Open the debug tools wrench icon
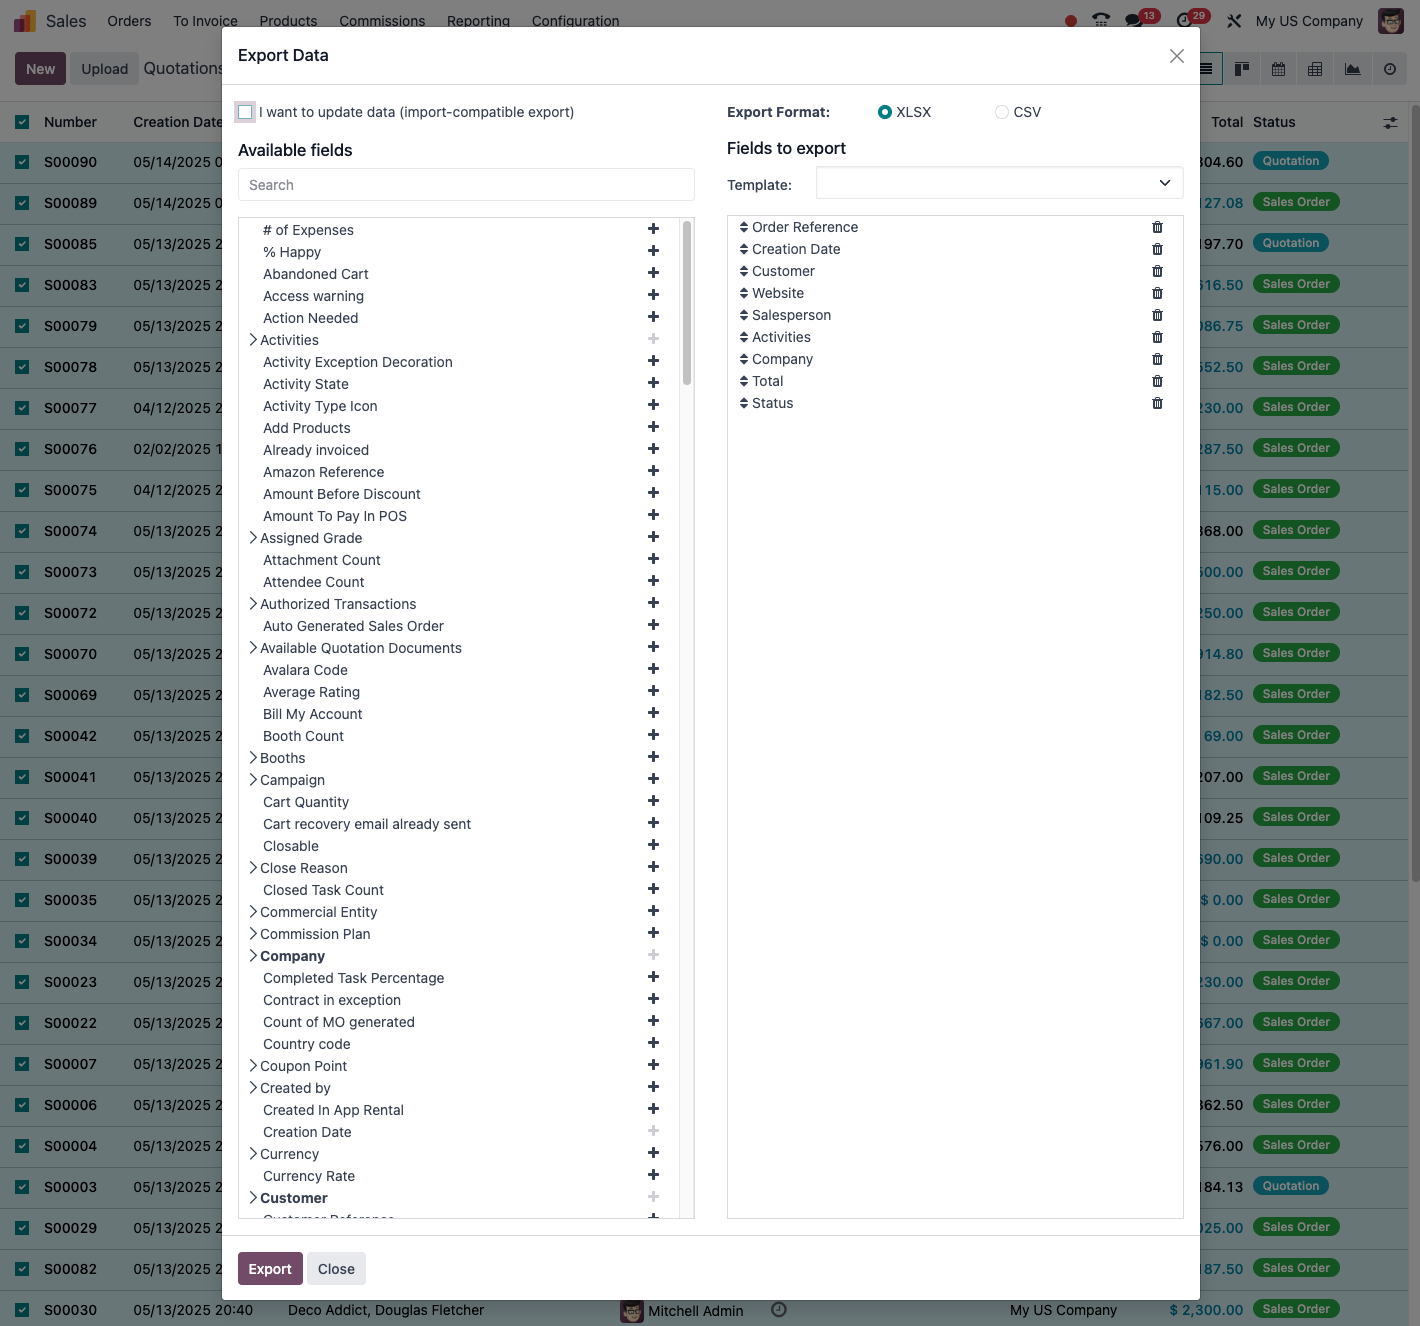1420x1326 pixels. (x=1234, y=21)
